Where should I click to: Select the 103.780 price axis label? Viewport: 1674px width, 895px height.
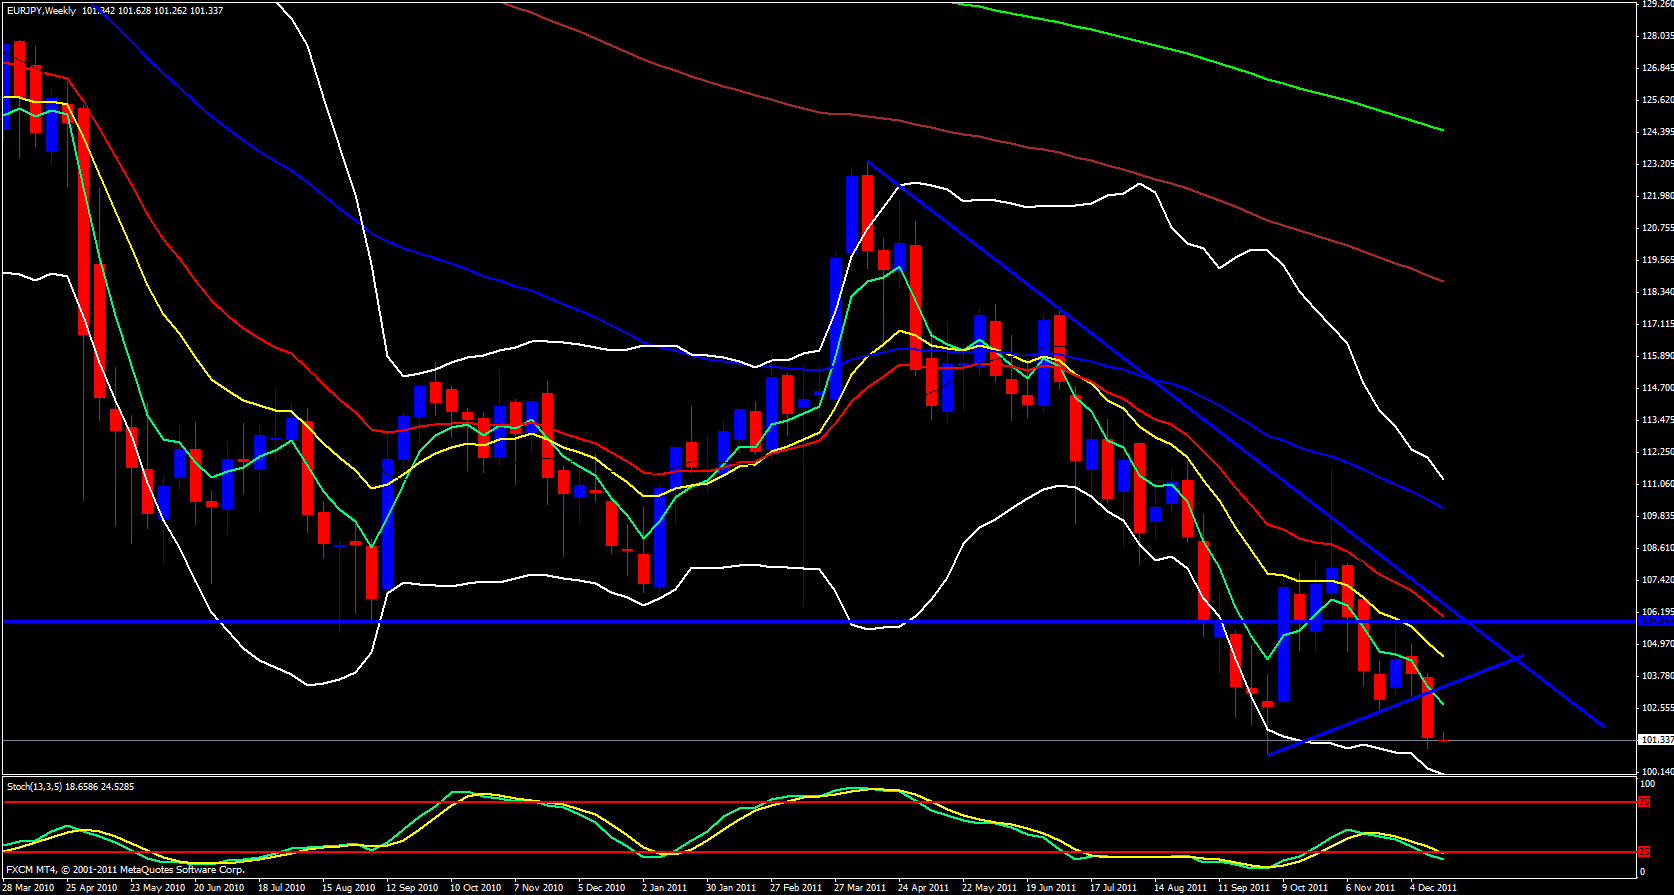point(1657,676)
